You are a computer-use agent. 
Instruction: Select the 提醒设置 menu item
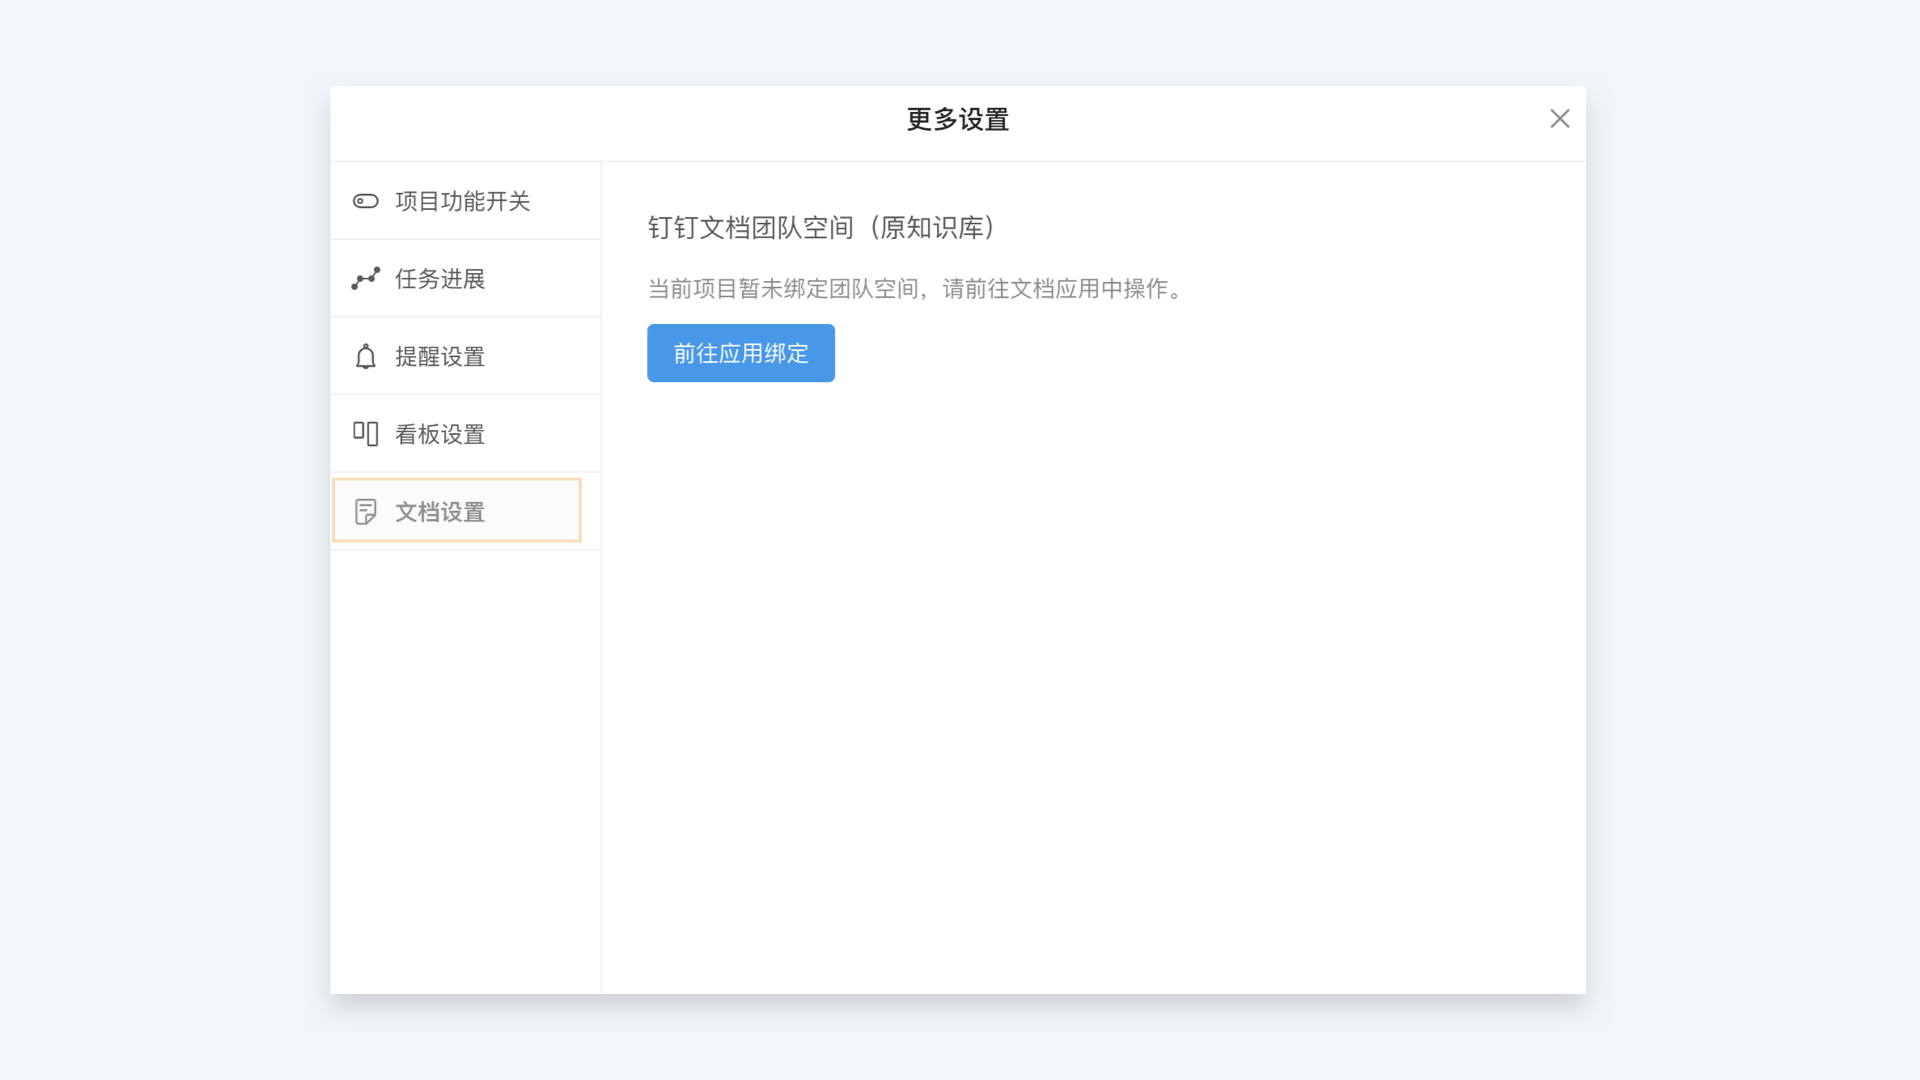click(x=440, y=357)
